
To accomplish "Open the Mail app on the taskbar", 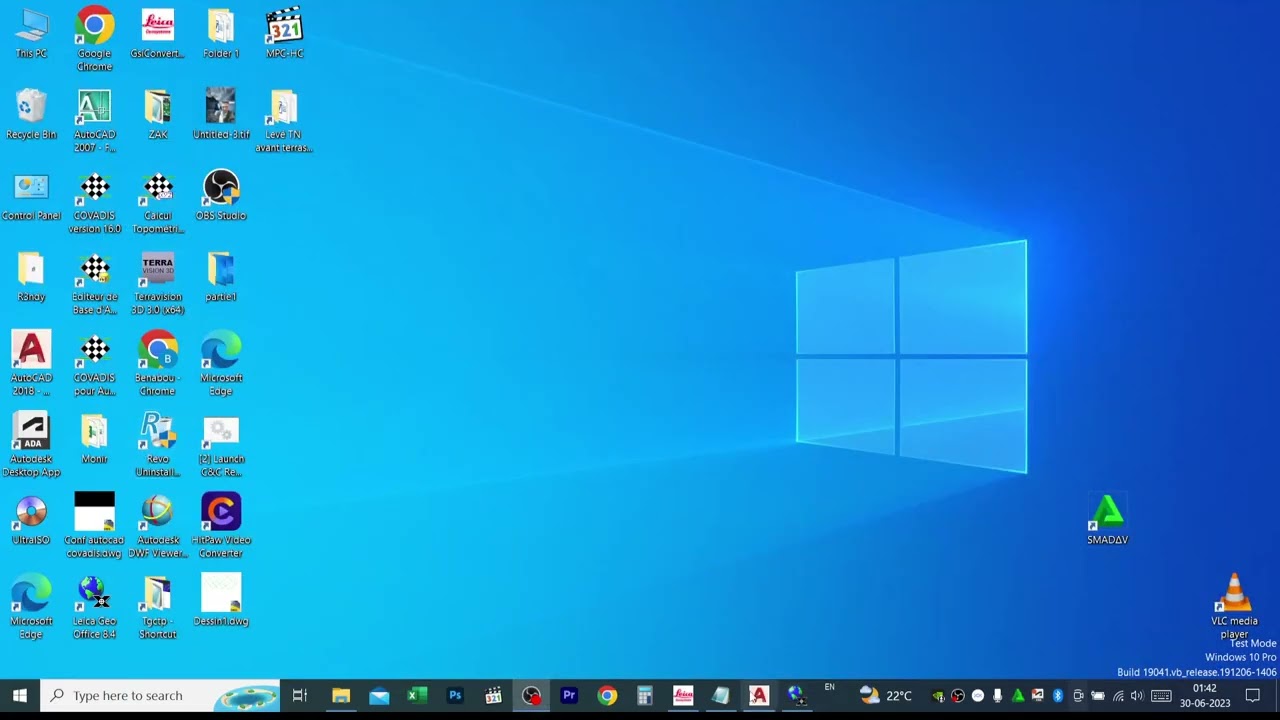I will [379, 695].
